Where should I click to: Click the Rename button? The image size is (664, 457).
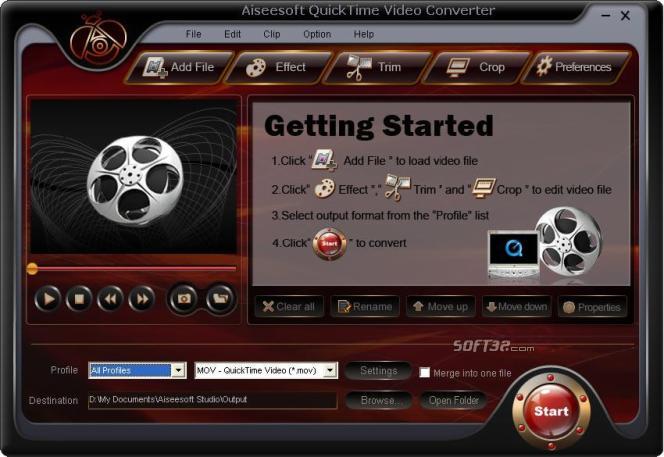click(365, 307)
